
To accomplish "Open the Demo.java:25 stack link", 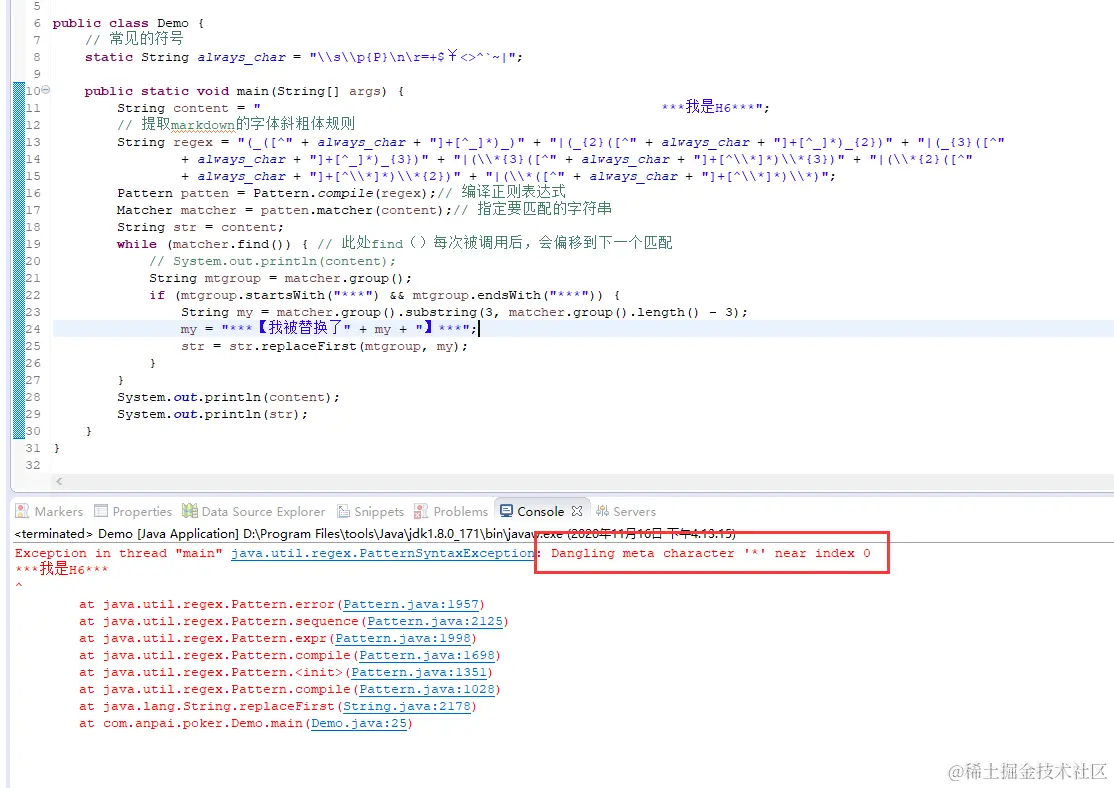I will [x=359, y=723].
